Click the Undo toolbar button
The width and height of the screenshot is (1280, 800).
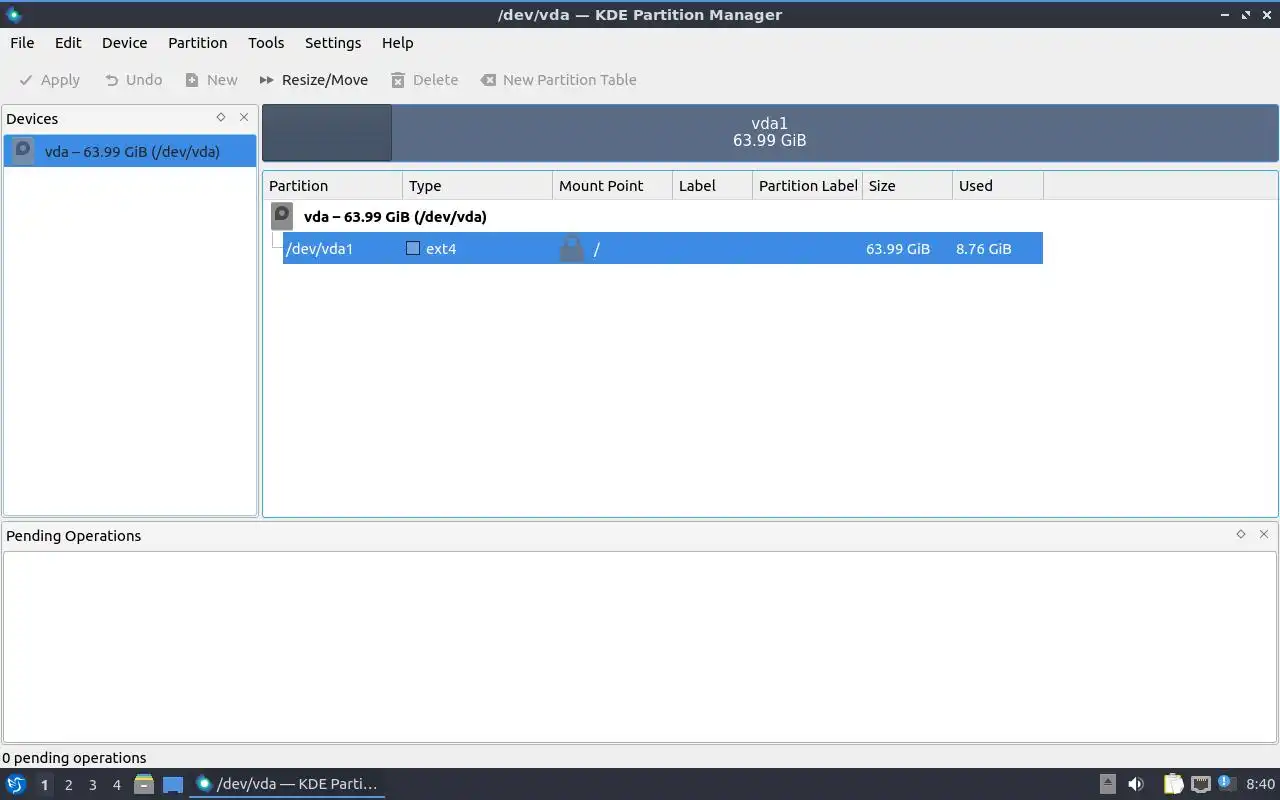133,80
